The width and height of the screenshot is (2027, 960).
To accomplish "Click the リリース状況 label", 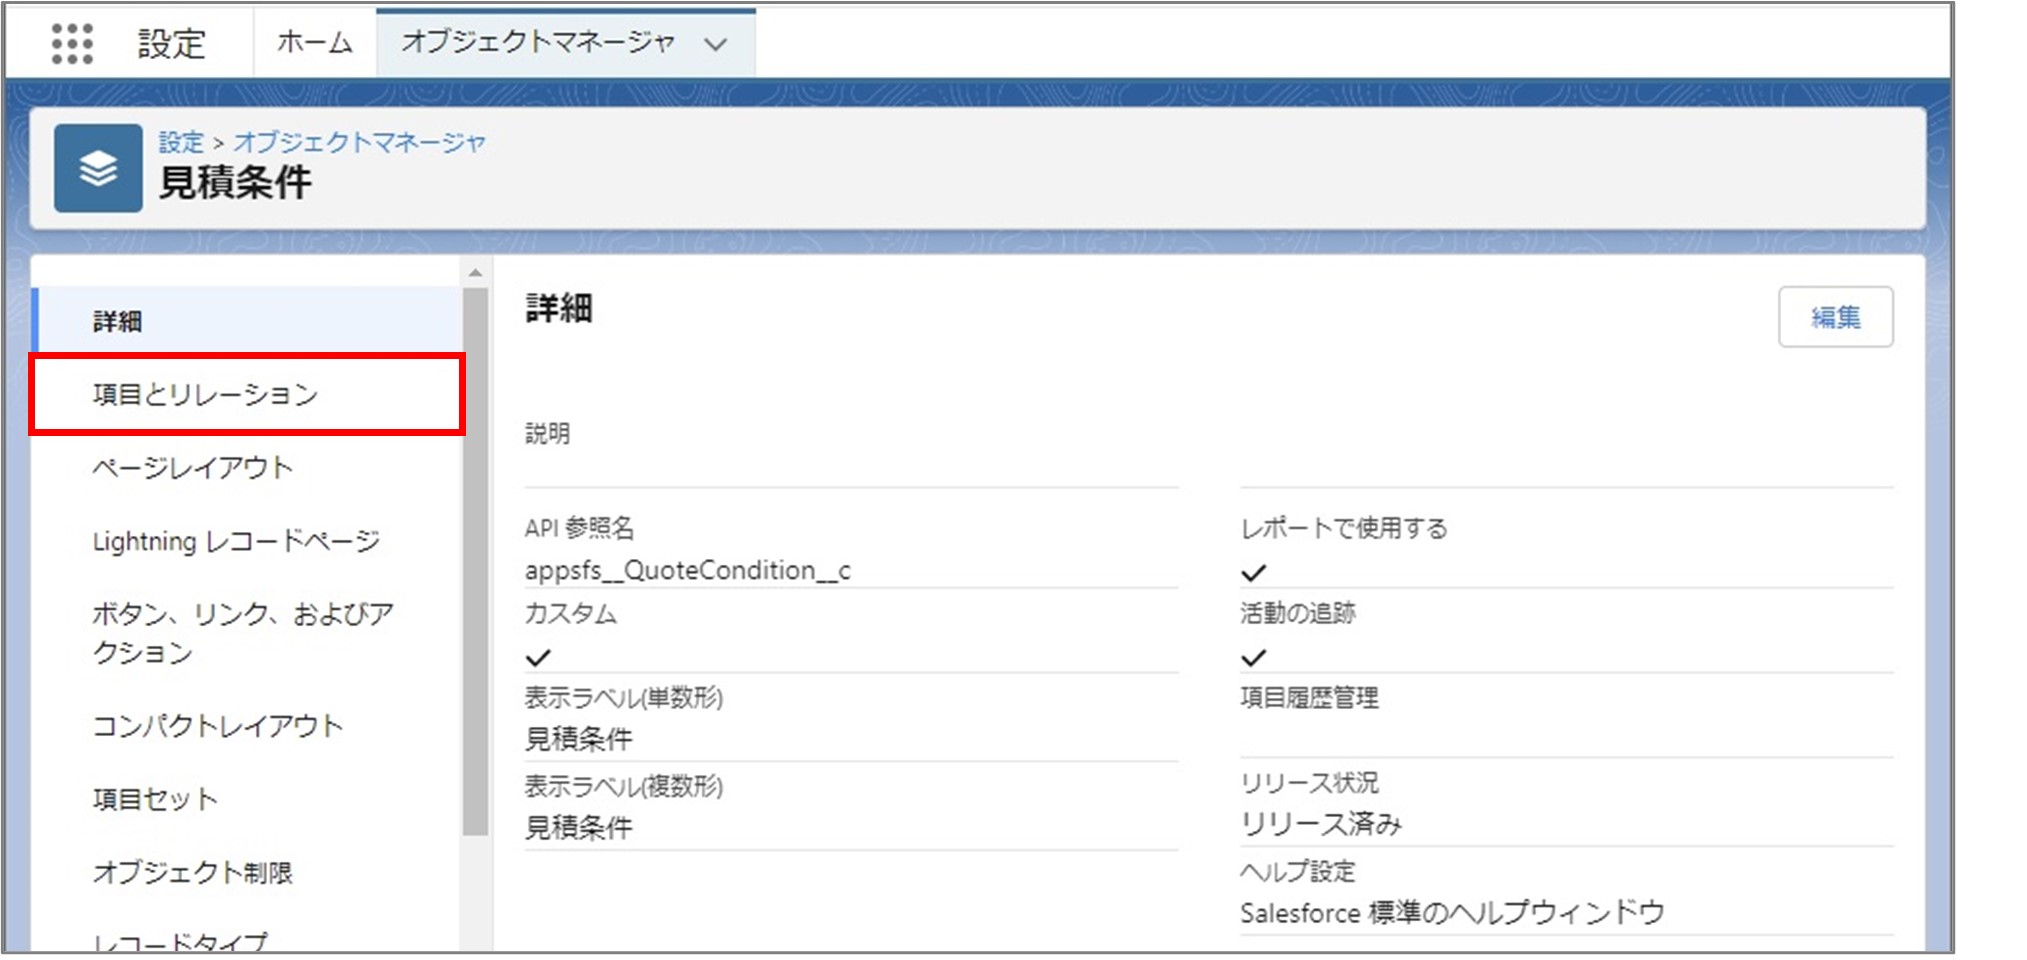I will coord(1309,782).
